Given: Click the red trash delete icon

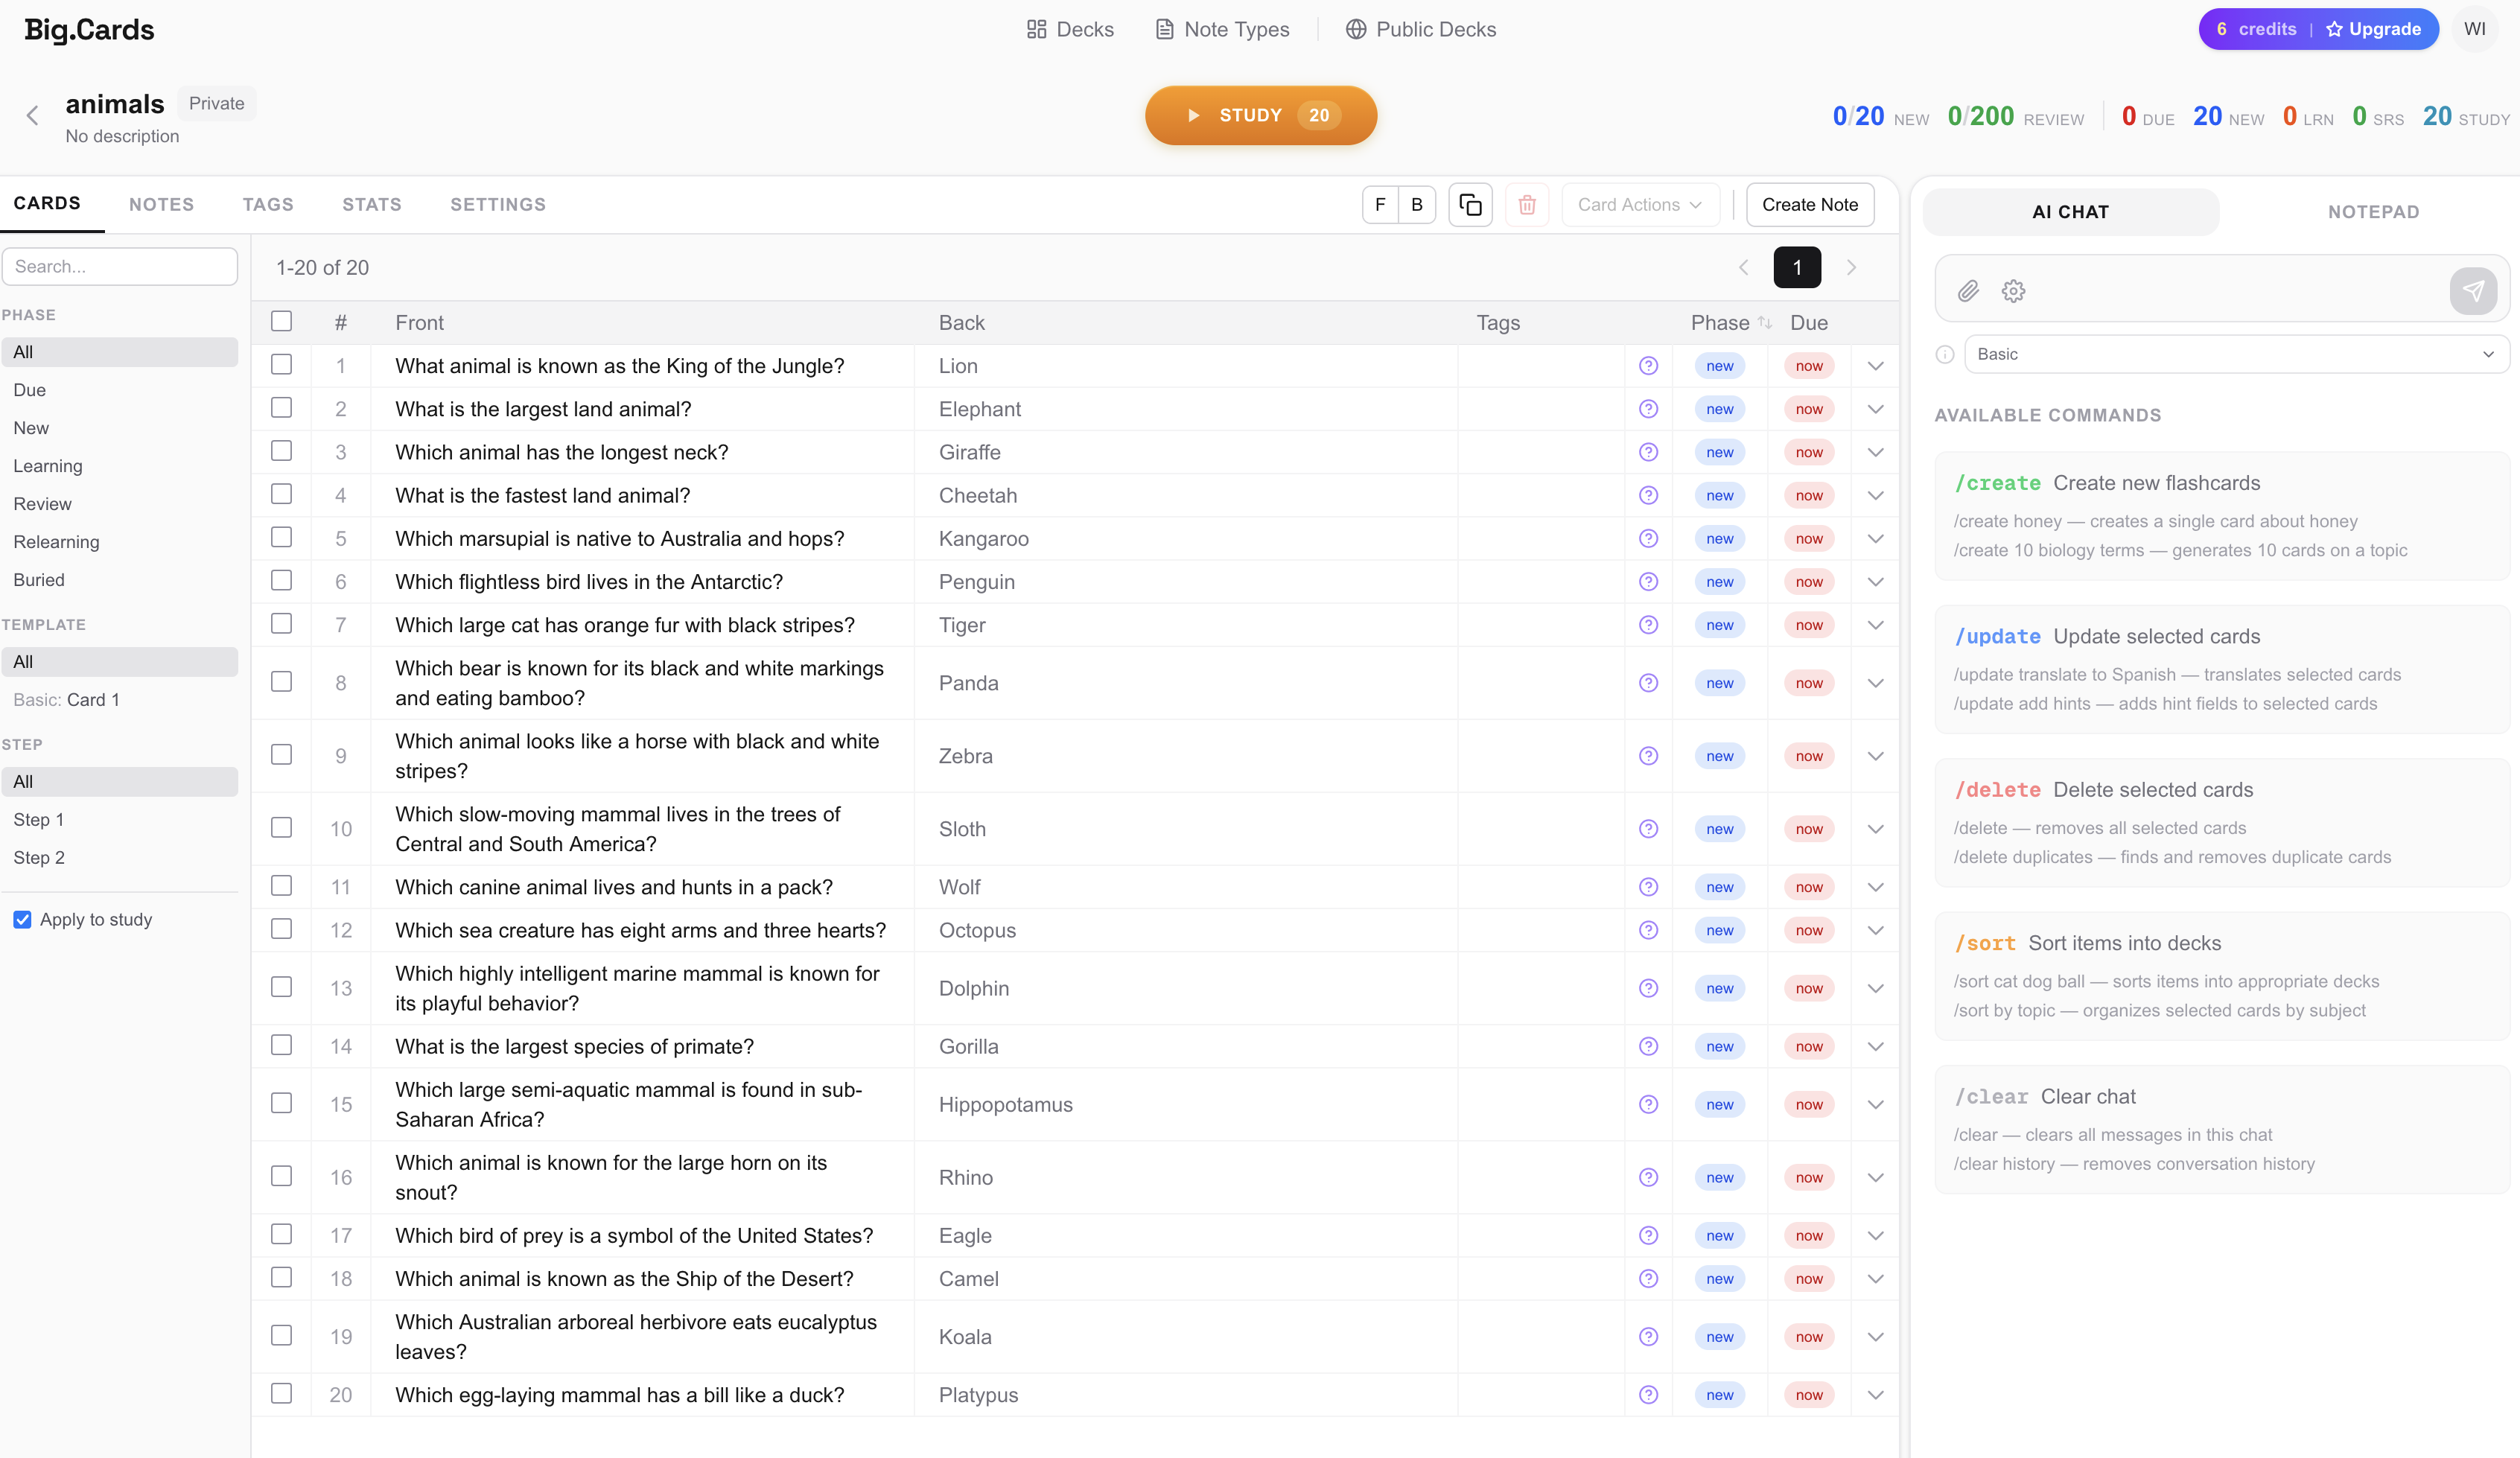Looking at the screenshot, I should pos(1526,205).
